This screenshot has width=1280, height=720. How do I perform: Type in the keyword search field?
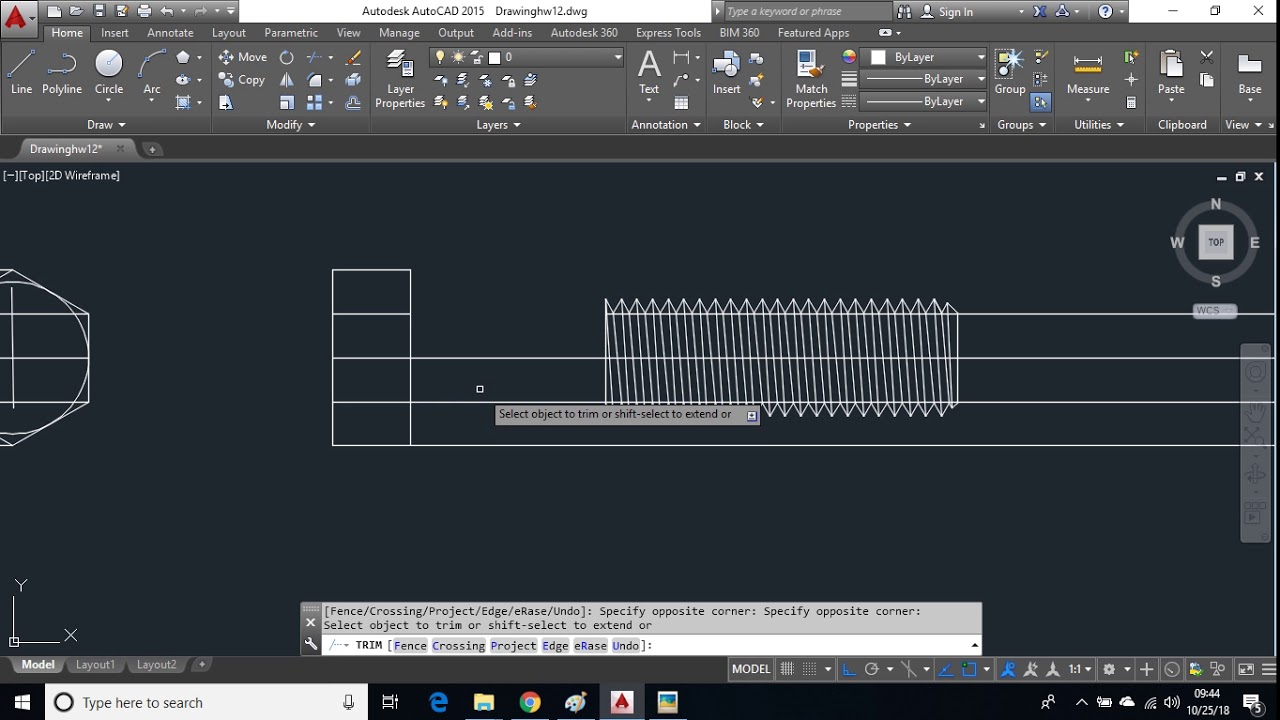pyautogui.click(x=806, y=12)
